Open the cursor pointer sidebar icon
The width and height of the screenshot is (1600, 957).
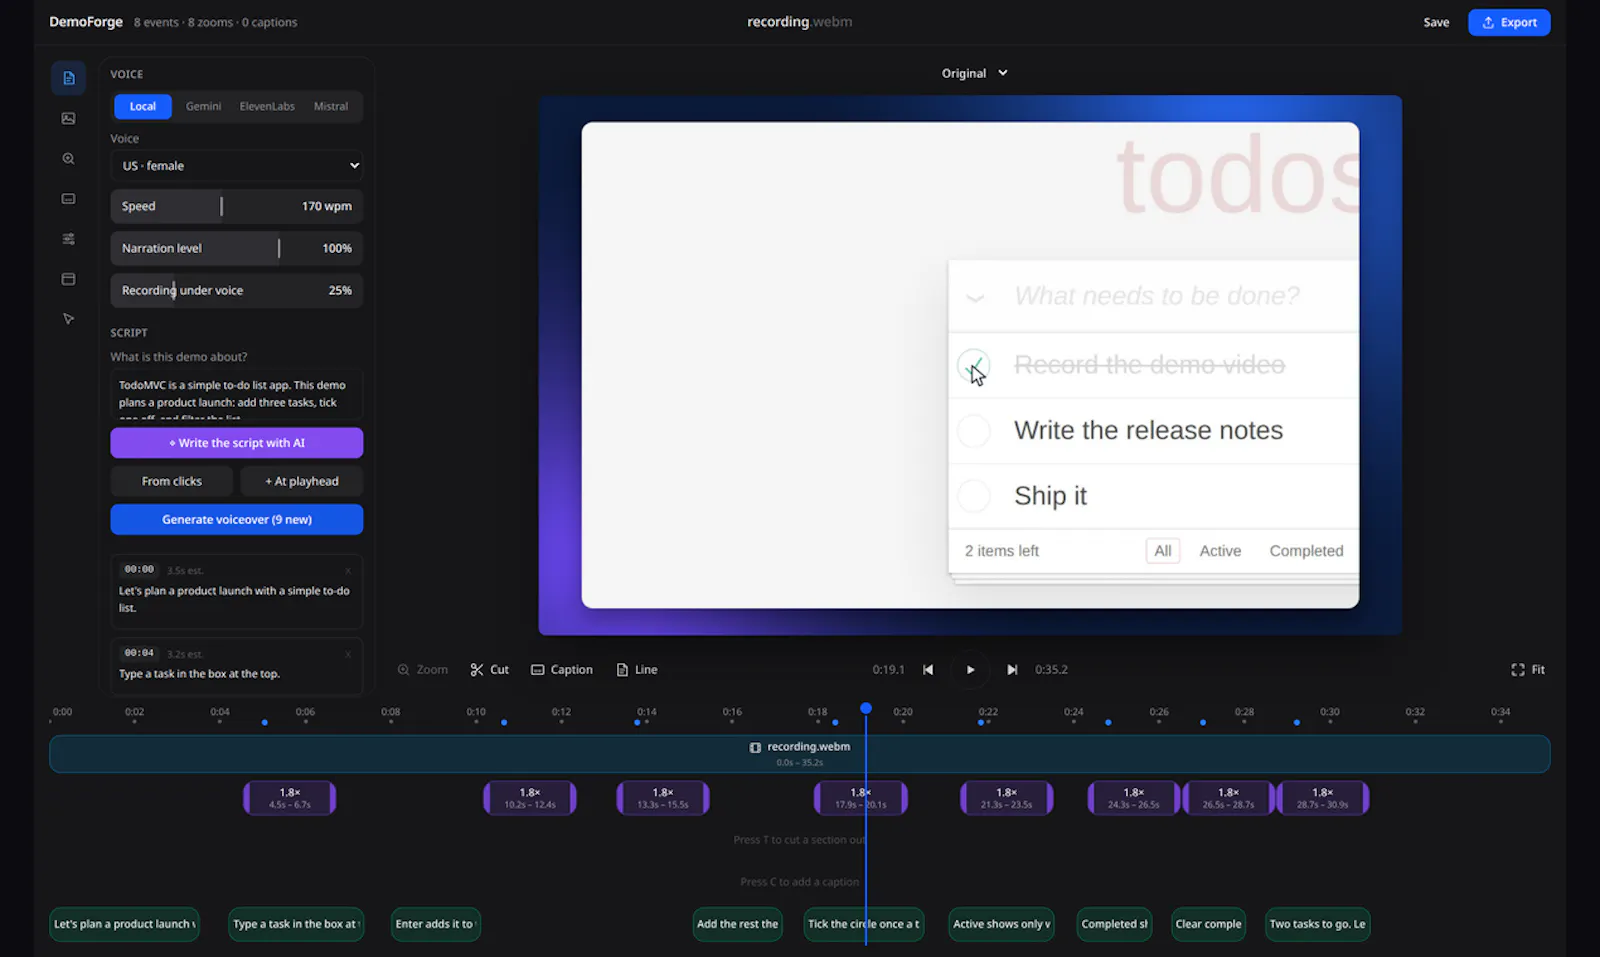pos(68,319)
